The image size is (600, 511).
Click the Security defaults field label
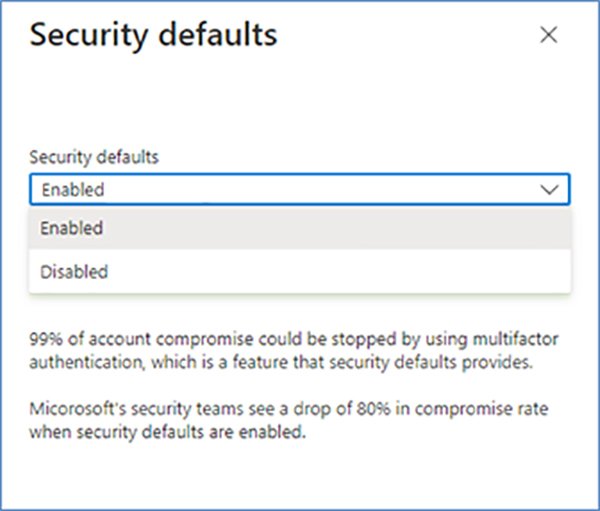pyautogui.click(x=94, y=157)
